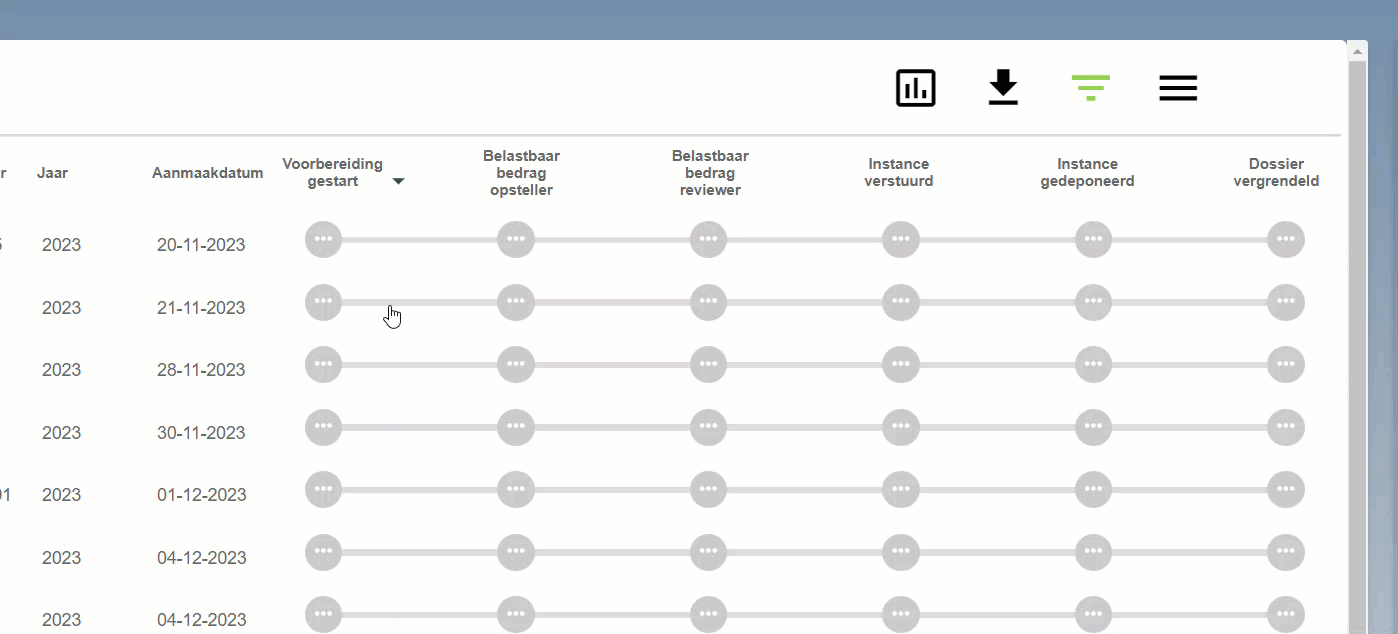Screen dimensions: 1398x634
Task: Click the Dossier vergrendeld column header
Action: click(x=1276, y=173)
